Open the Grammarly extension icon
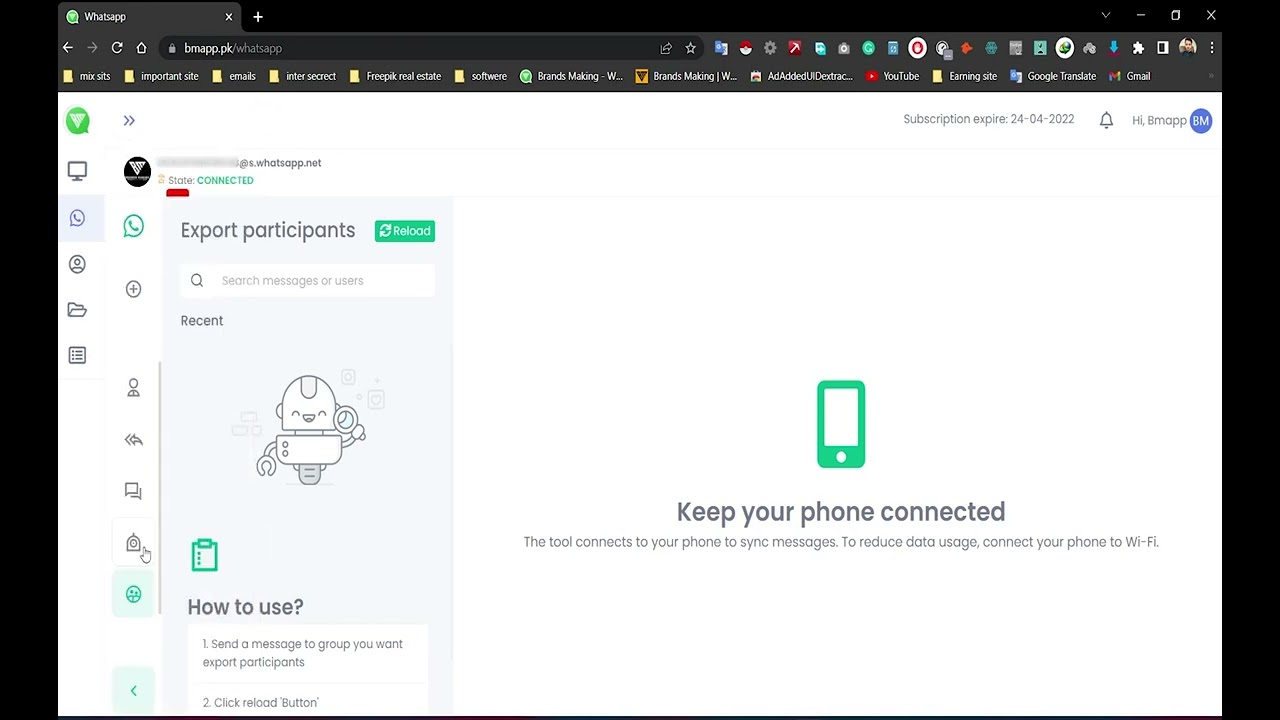1280x720 pixels. click(x=868, y=48)
